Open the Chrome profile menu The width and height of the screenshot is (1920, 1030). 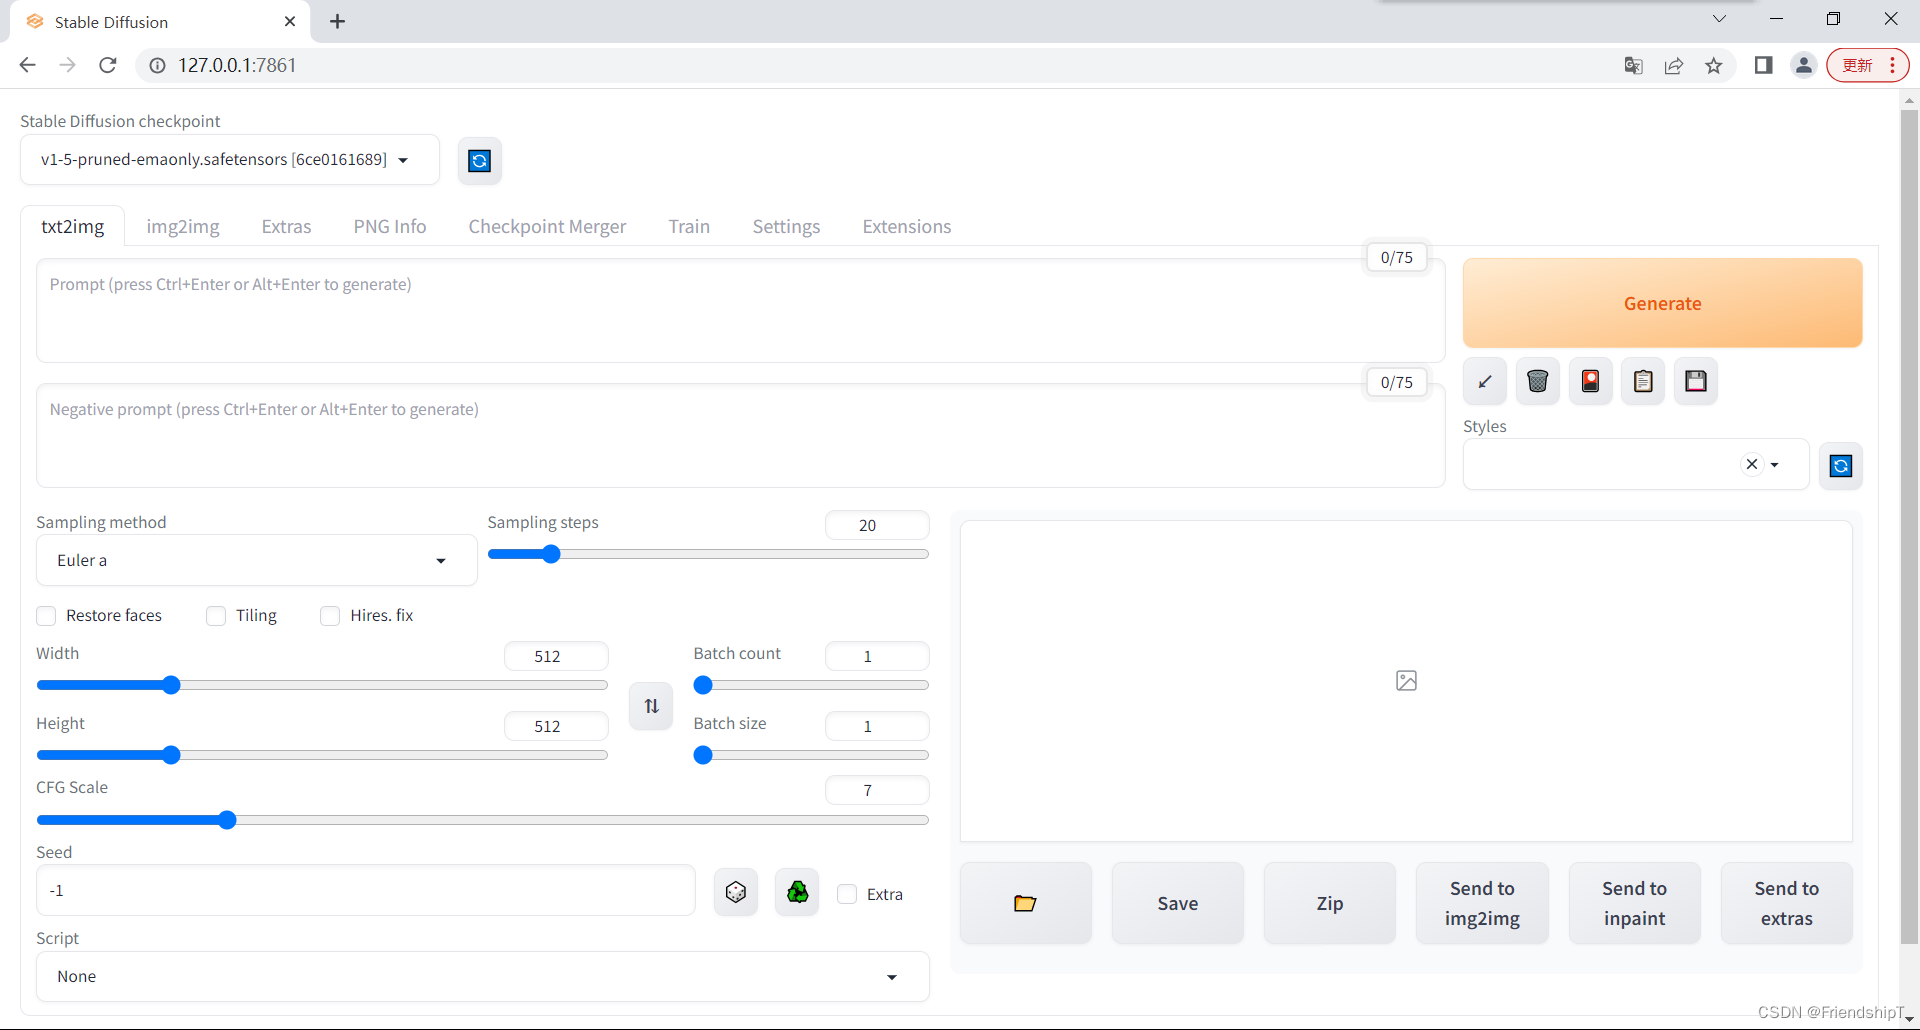[x=1803, y=66]
